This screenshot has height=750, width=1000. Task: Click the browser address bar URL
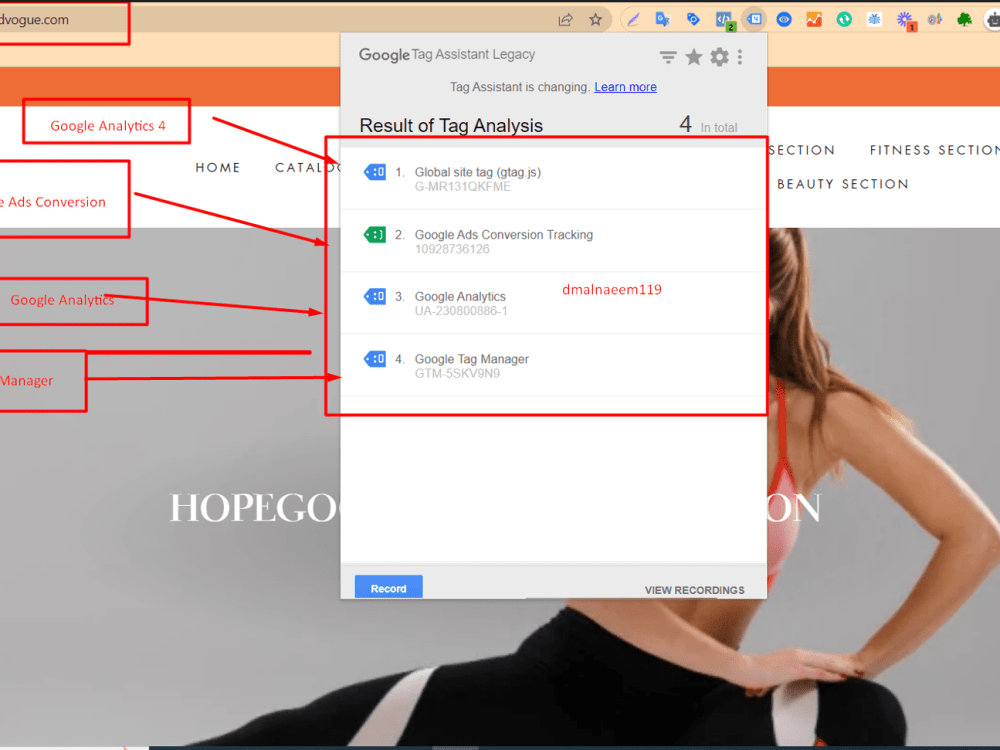[x=34, y=20]
